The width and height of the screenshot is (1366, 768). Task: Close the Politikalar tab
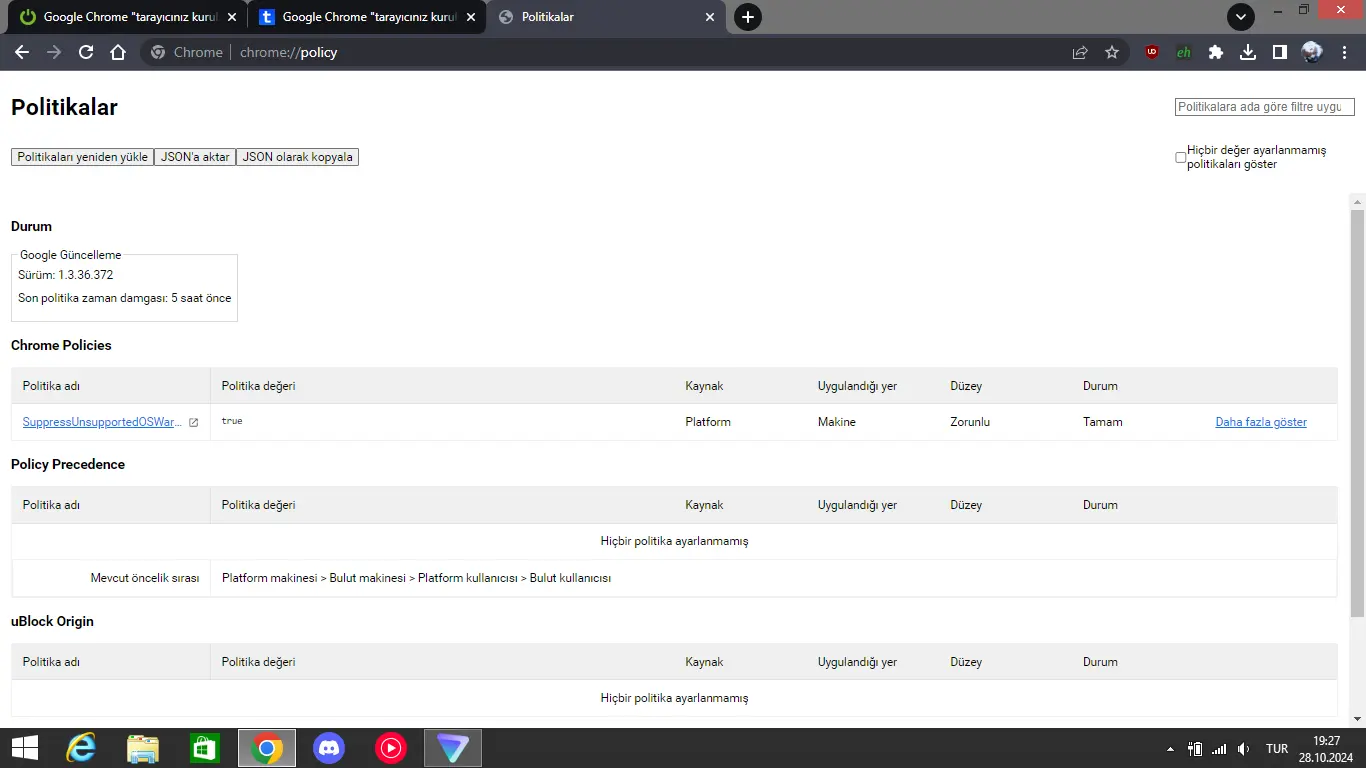click(x=710, y=17)
